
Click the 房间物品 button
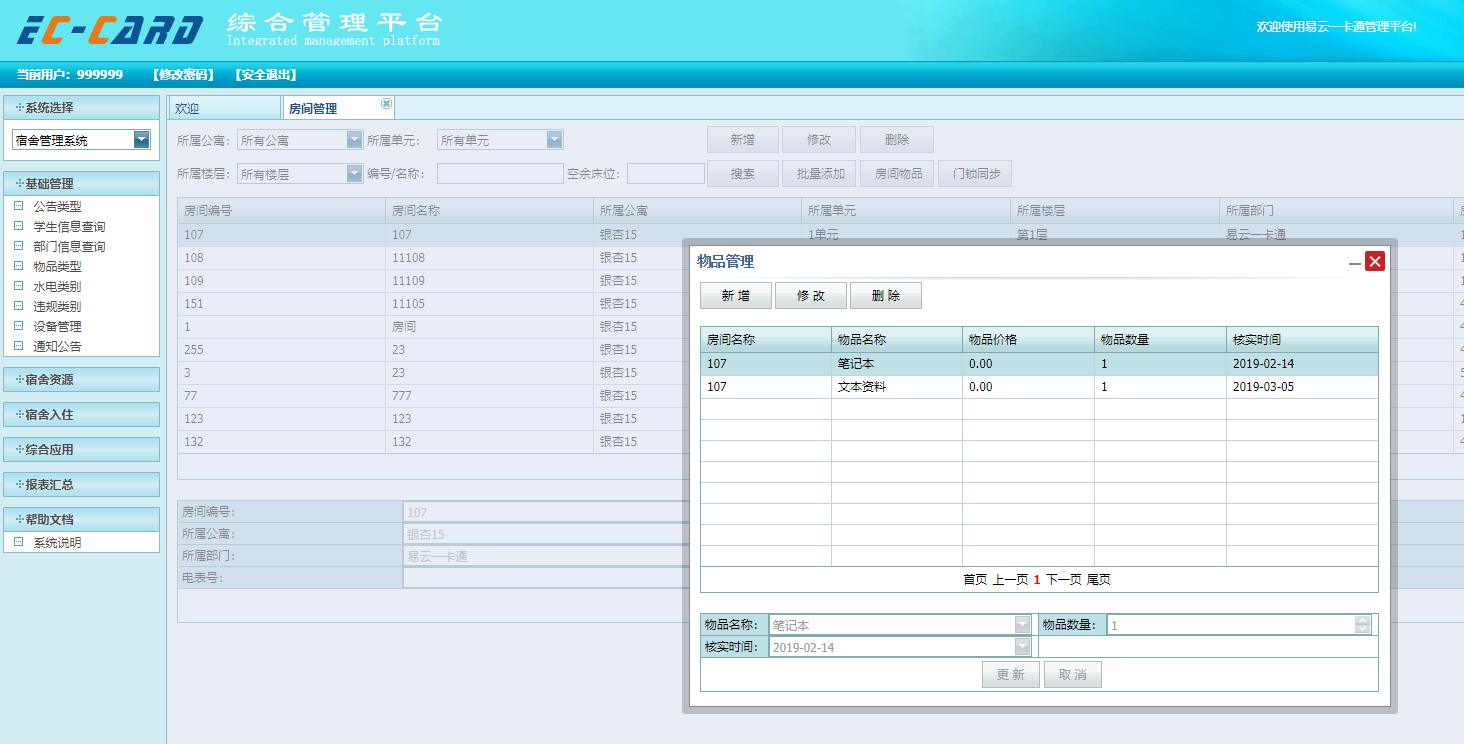pos(898,173)
